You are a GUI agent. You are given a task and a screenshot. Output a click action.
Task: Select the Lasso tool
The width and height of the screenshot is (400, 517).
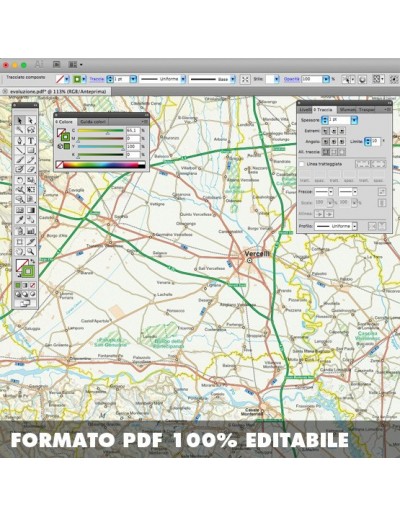(31, 129)
